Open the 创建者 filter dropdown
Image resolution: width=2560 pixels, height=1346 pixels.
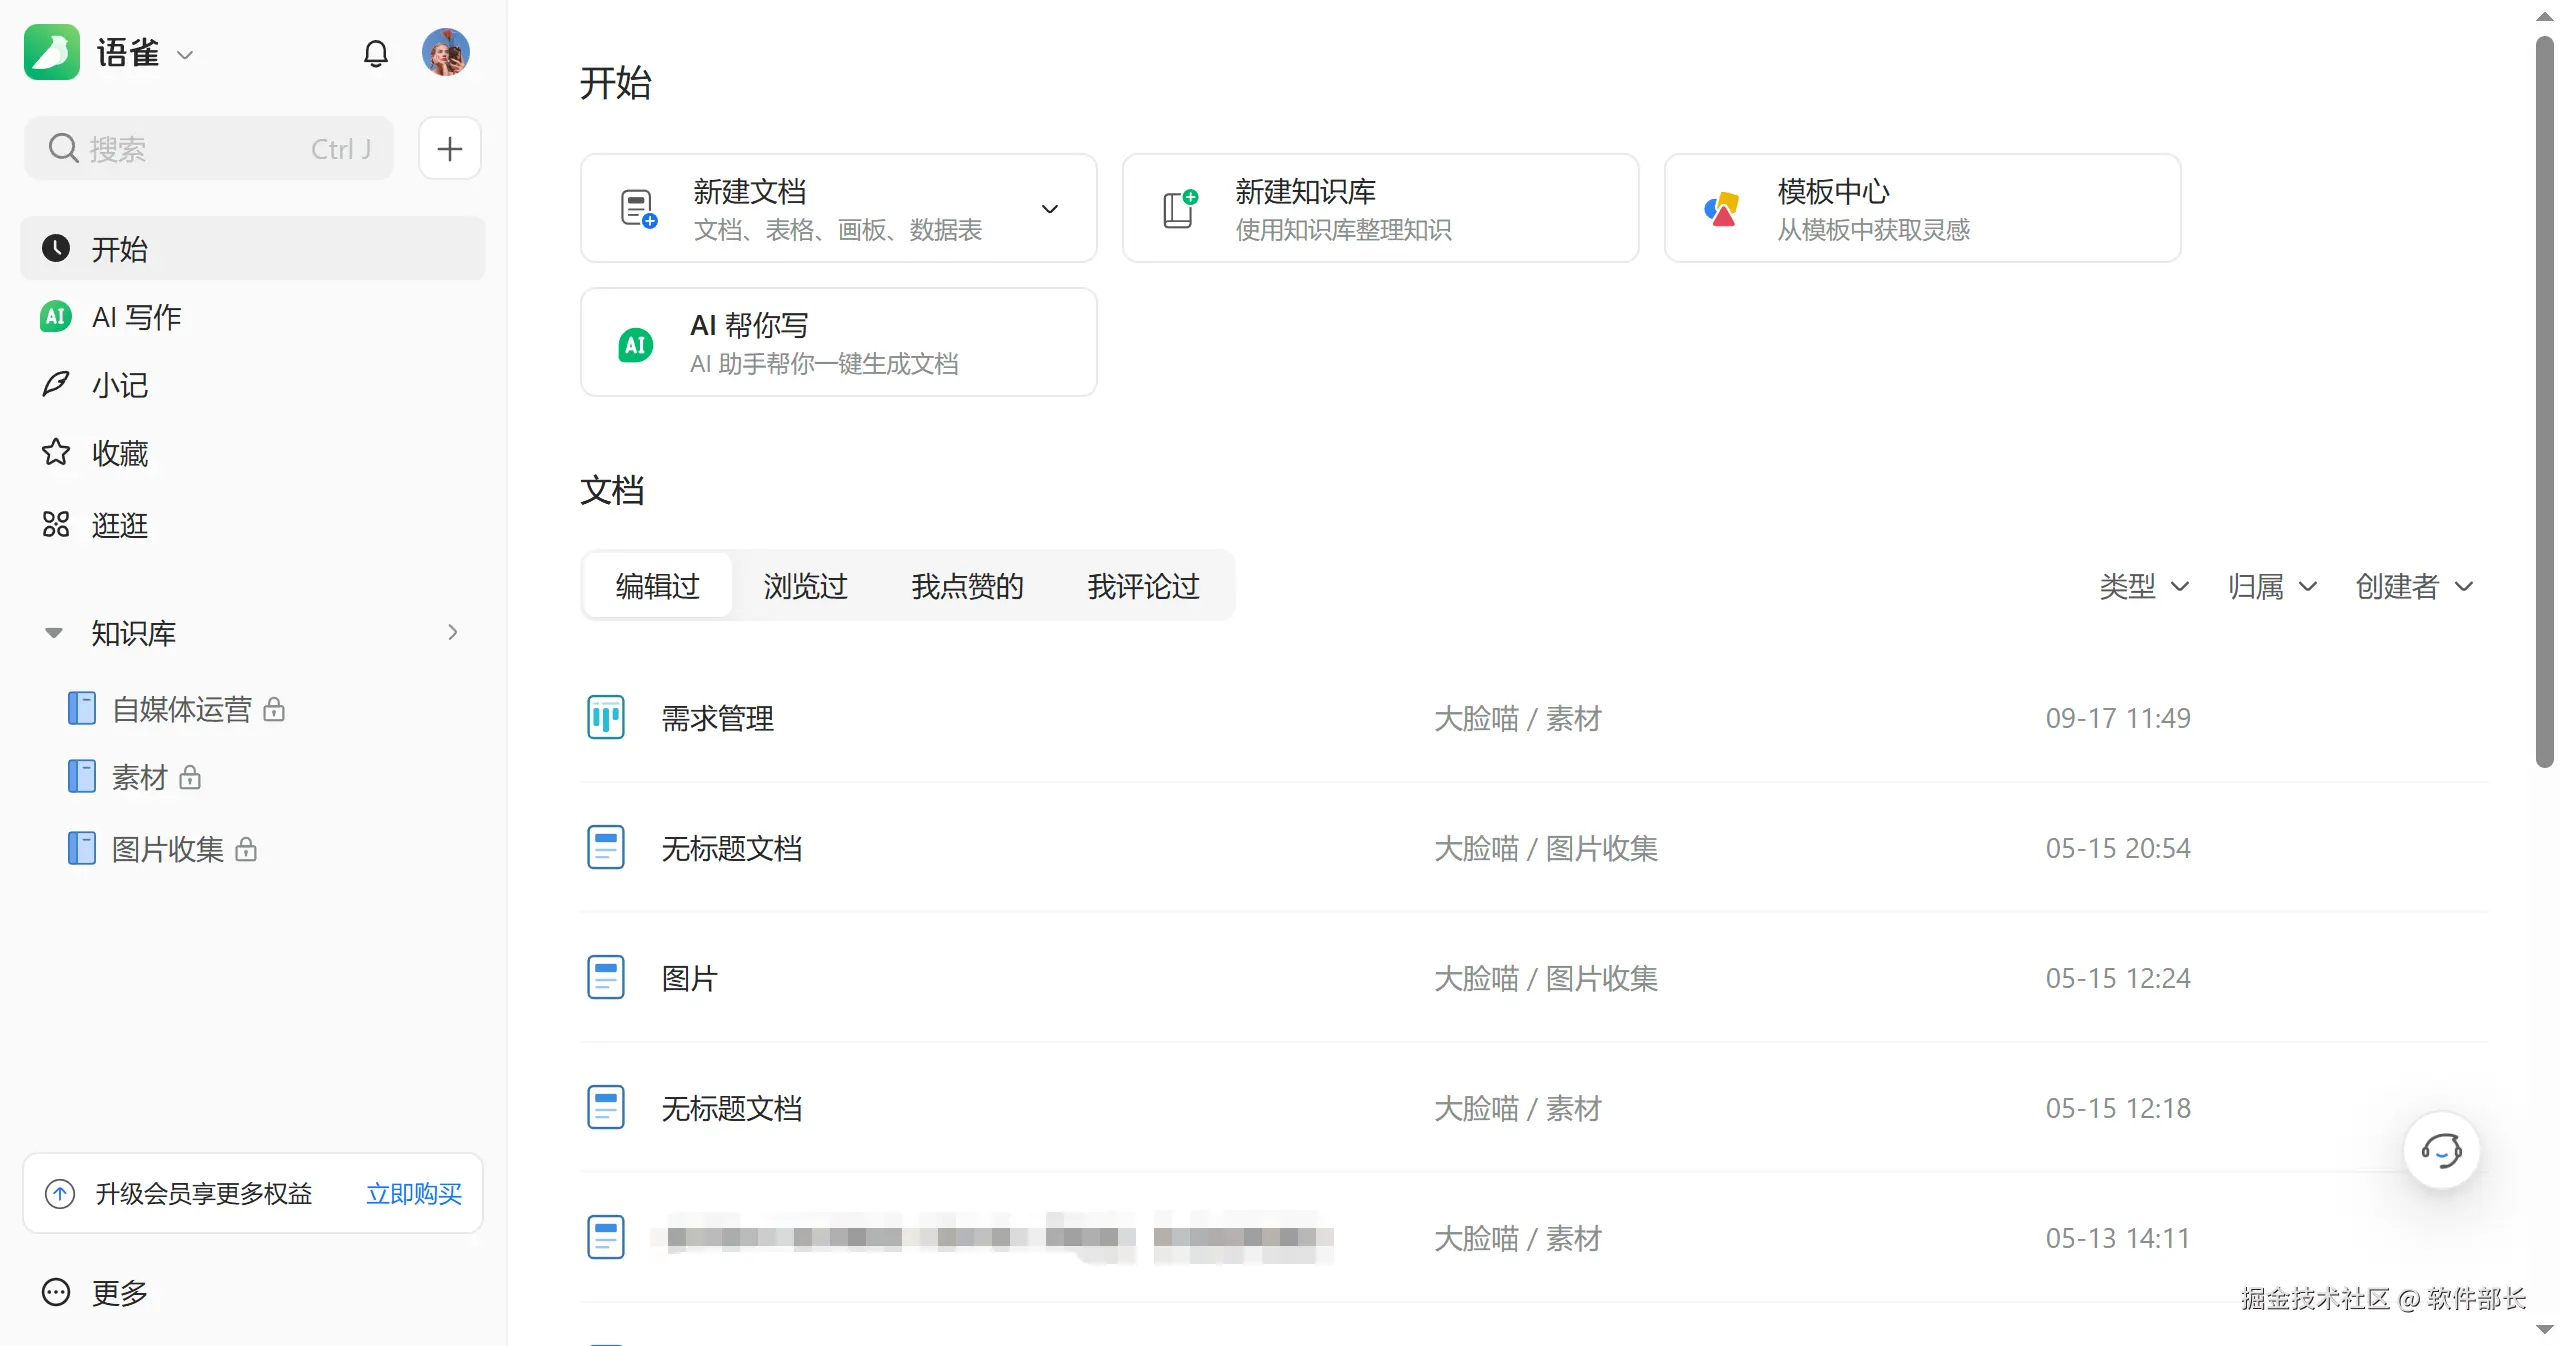click(2413, 586)
